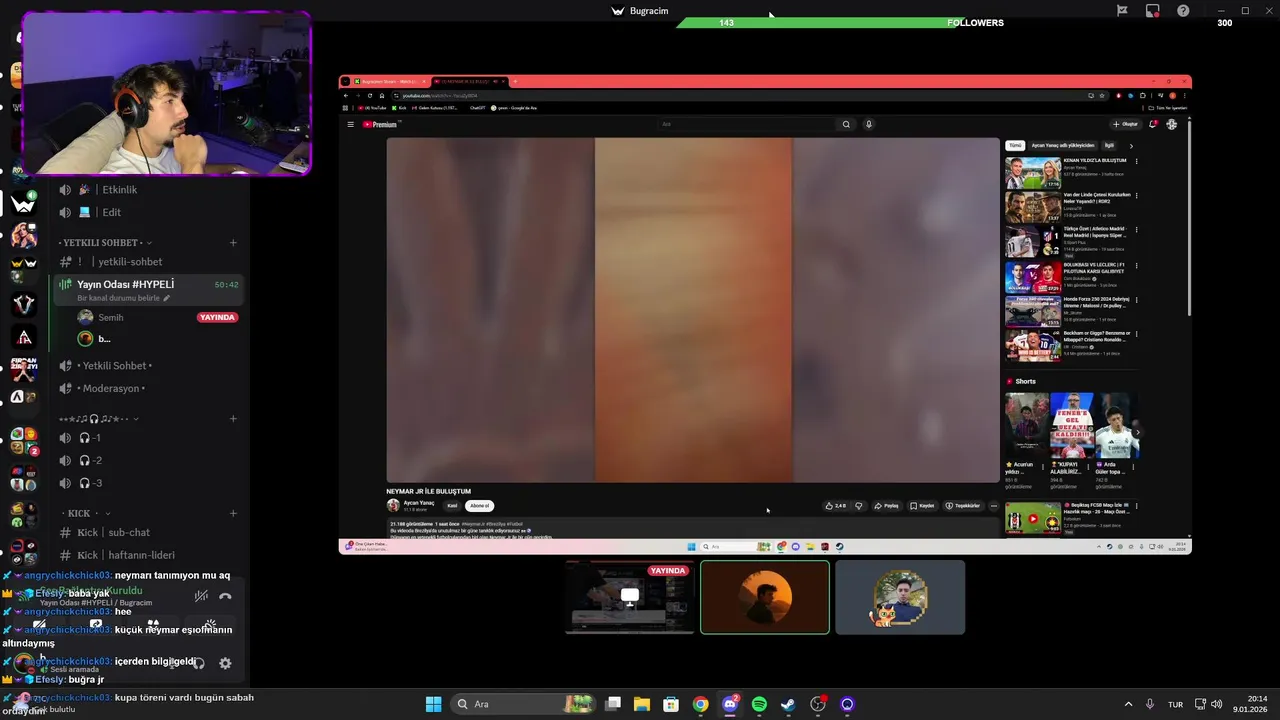Join voice channel -1
Screen dimensions: 1280x720
click(148, 438)
